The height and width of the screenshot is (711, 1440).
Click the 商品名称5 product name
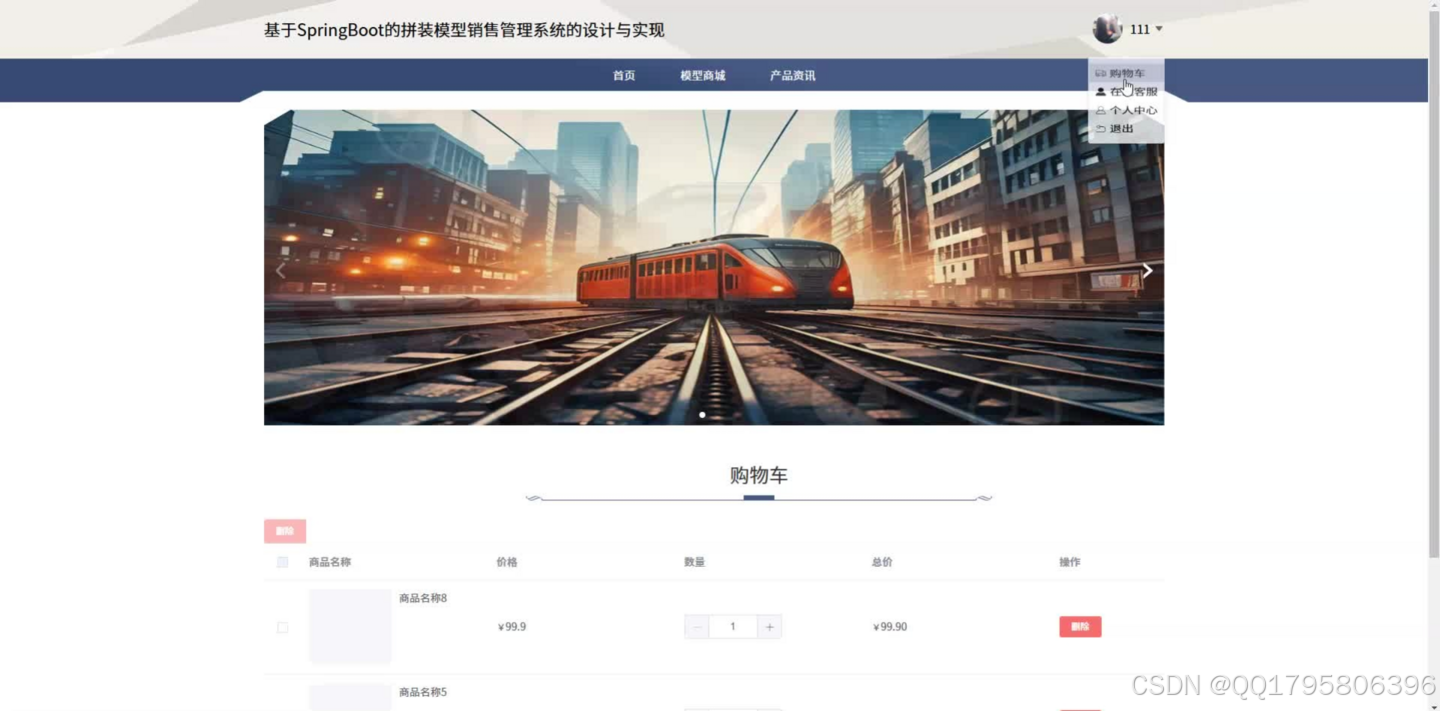click(423, 692)
